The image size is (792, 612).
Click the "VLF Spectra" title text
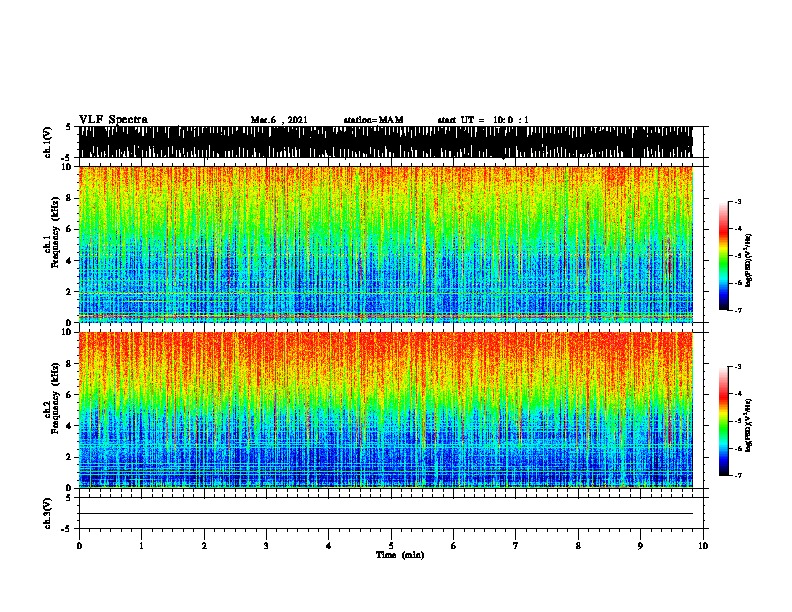(x=113, y=120)
